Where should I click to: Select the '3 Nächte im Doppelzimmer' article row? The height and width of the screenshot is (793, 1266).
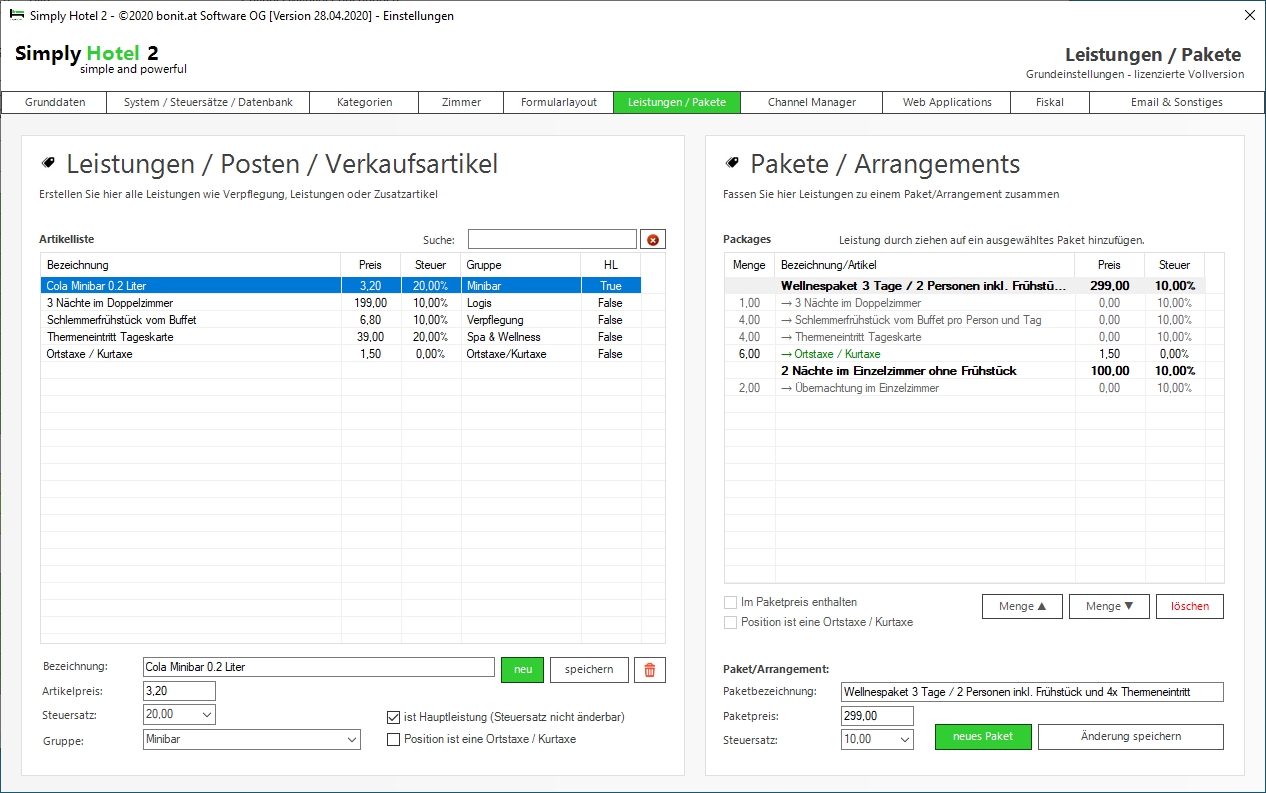[x=341, y=303]
